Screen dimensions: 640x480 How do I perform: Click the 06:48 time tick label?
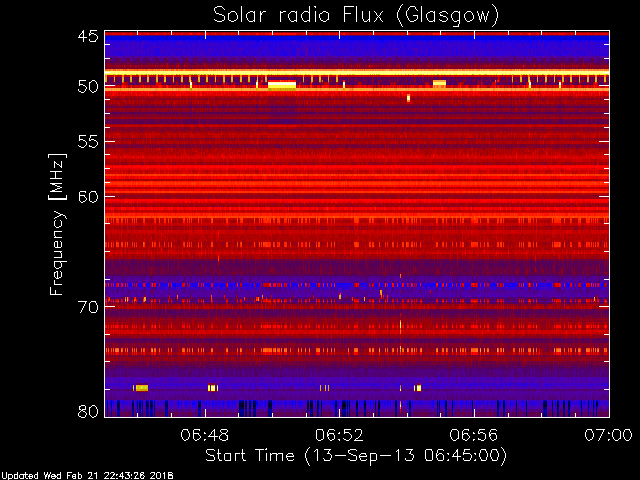[x=205, y=435]
